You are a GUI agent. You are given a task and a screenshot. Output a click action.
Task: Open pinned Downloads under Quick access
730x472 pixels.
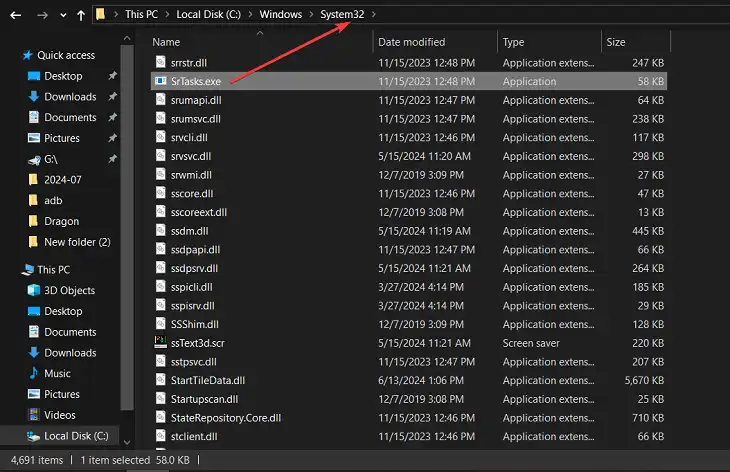coord(70,97)
